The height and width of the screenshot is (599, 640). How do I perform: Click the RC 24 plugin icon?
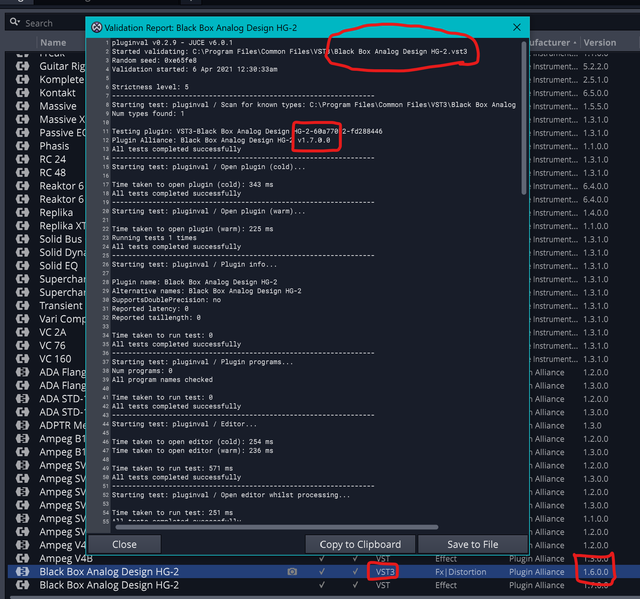pos(22,159)
